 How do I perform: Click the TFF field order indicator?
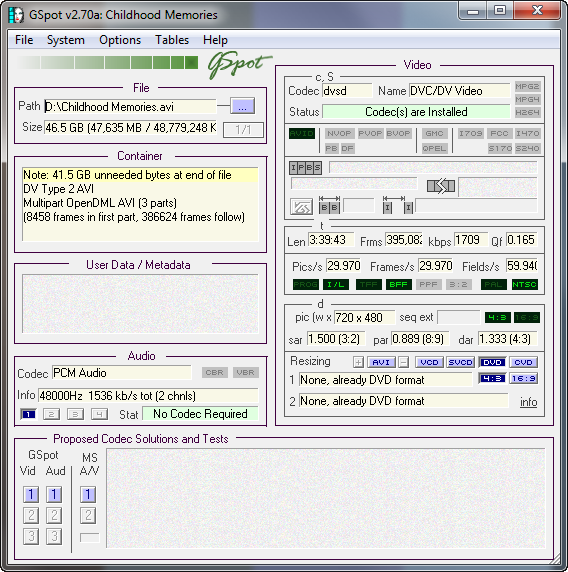point(369,284)
